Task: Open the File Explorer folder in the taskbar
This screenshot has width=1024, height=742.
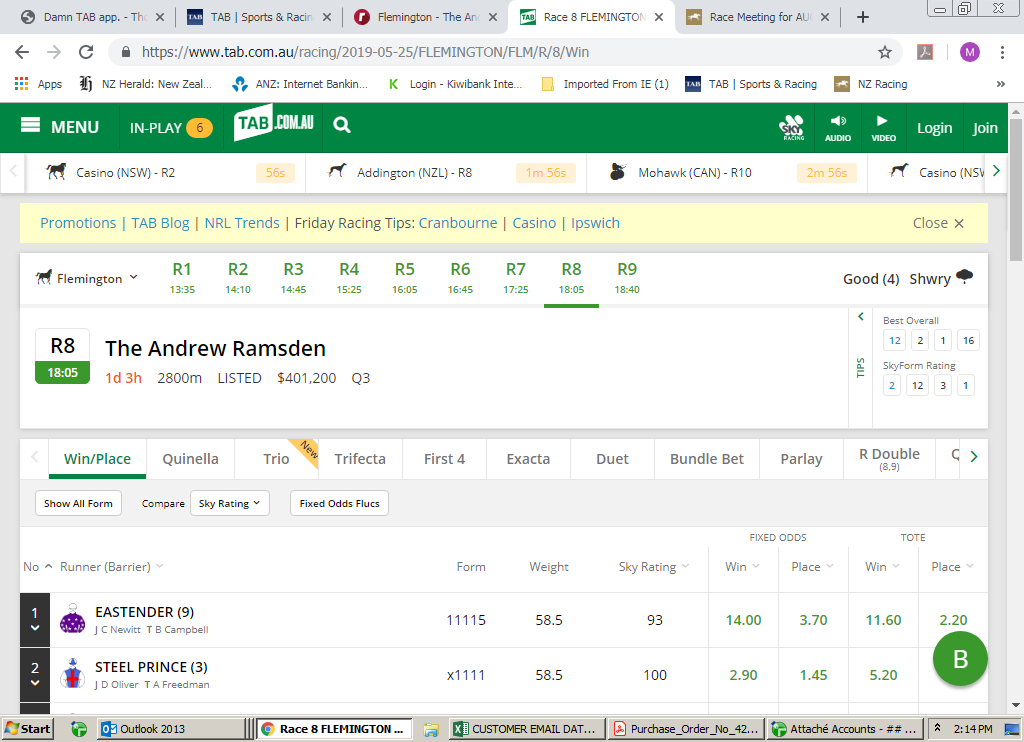Action: (x=430, y=729)
